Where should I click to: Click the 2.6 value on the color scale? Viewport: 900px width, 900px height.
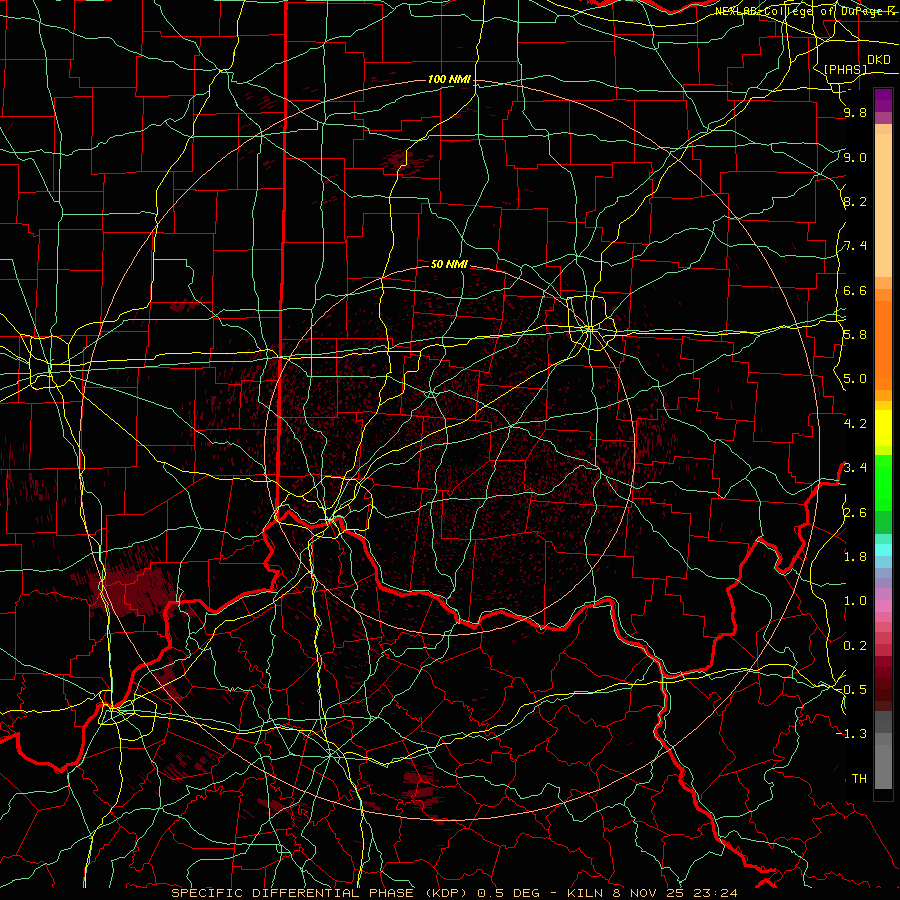pos(855,512)
